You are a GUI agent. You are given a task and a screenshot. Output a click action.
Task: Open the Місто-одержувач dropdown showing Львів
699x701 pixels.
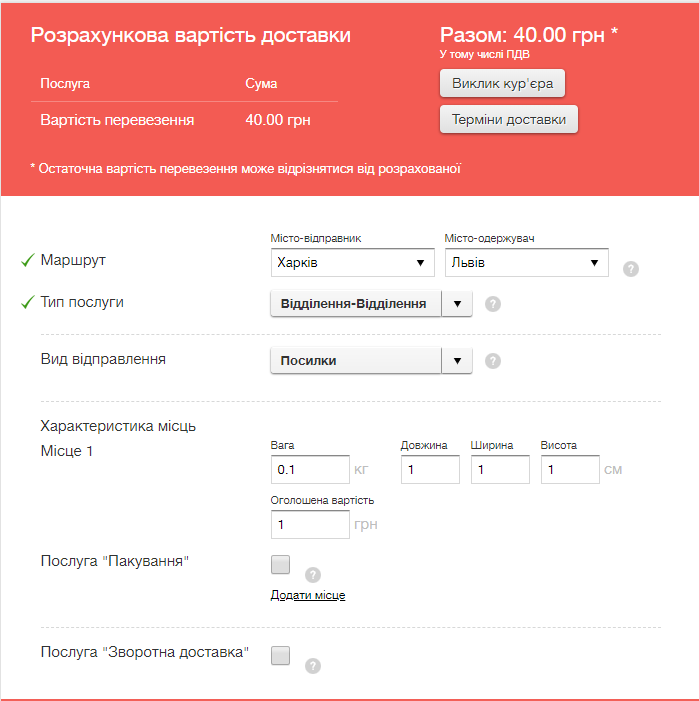[x=526, y=262]
